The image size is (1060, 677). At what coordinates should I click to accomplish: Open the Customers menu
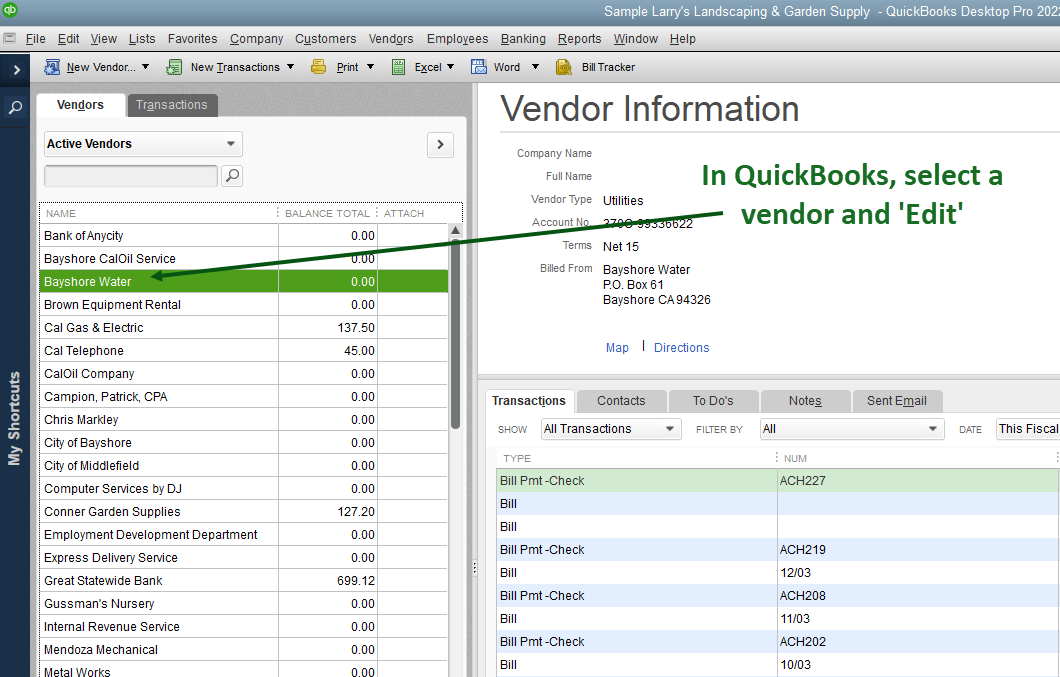point(325,39)
